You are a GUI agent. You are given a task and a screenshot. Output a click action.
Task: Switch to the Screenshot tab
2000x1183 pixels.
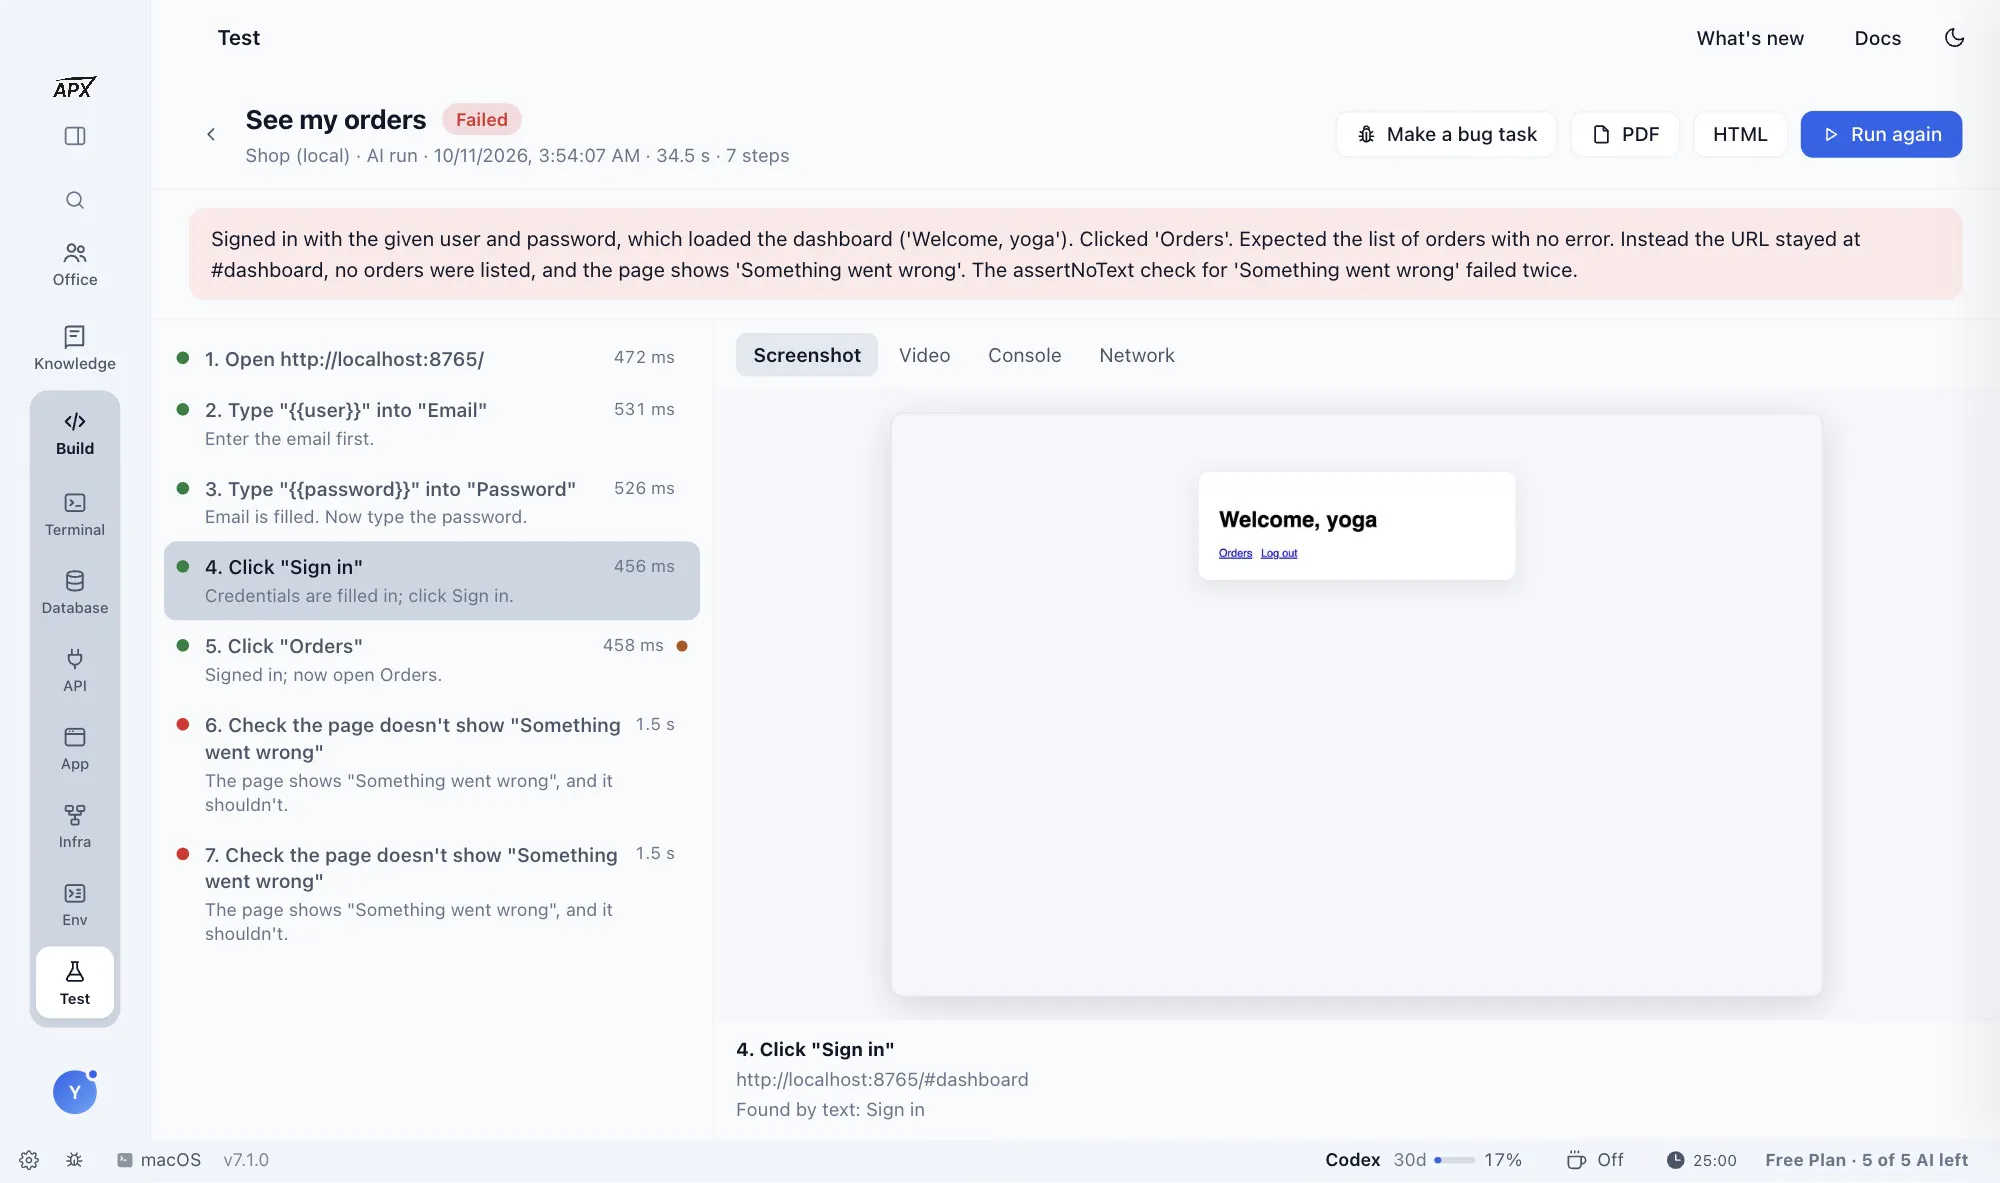[x=807, y=355]
